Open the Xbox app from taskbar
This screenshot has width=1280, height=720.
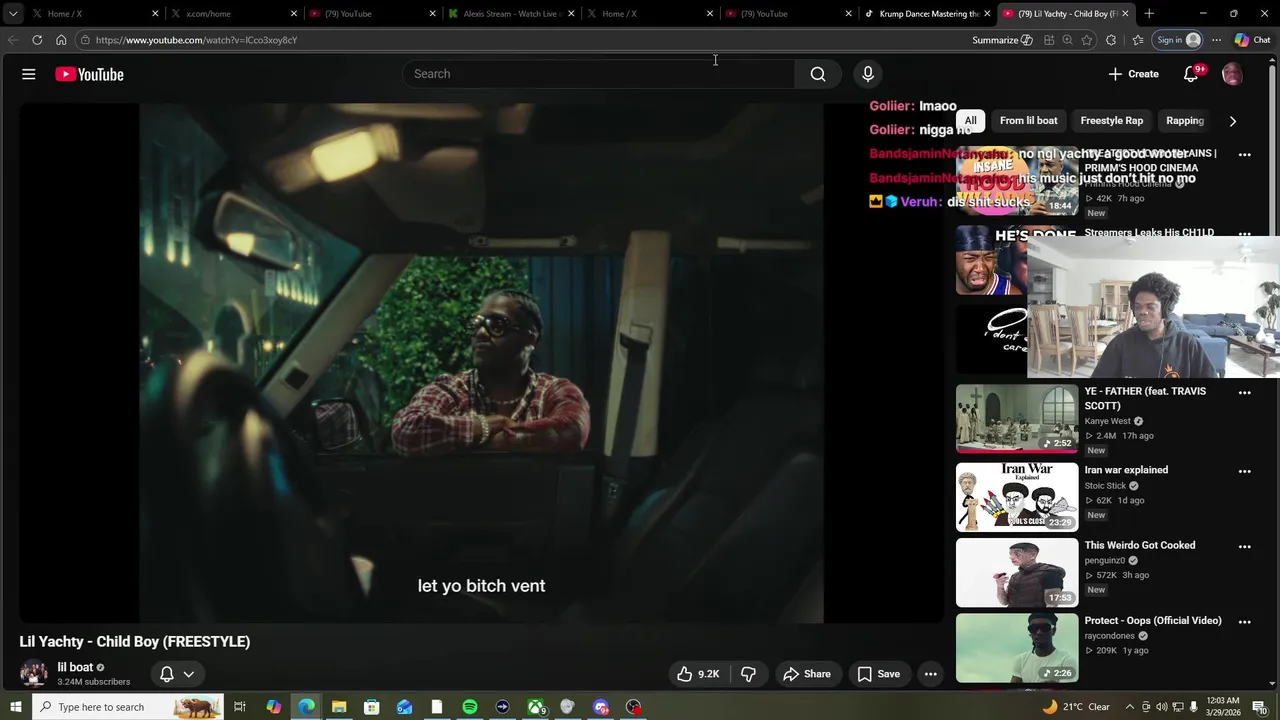tap(536, 707)
